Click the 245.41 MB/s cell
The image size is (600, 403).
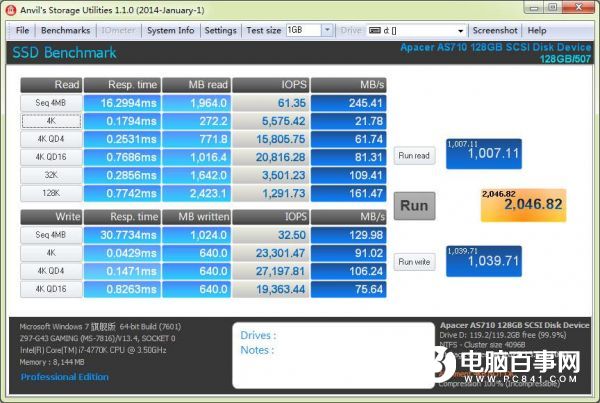349,103
